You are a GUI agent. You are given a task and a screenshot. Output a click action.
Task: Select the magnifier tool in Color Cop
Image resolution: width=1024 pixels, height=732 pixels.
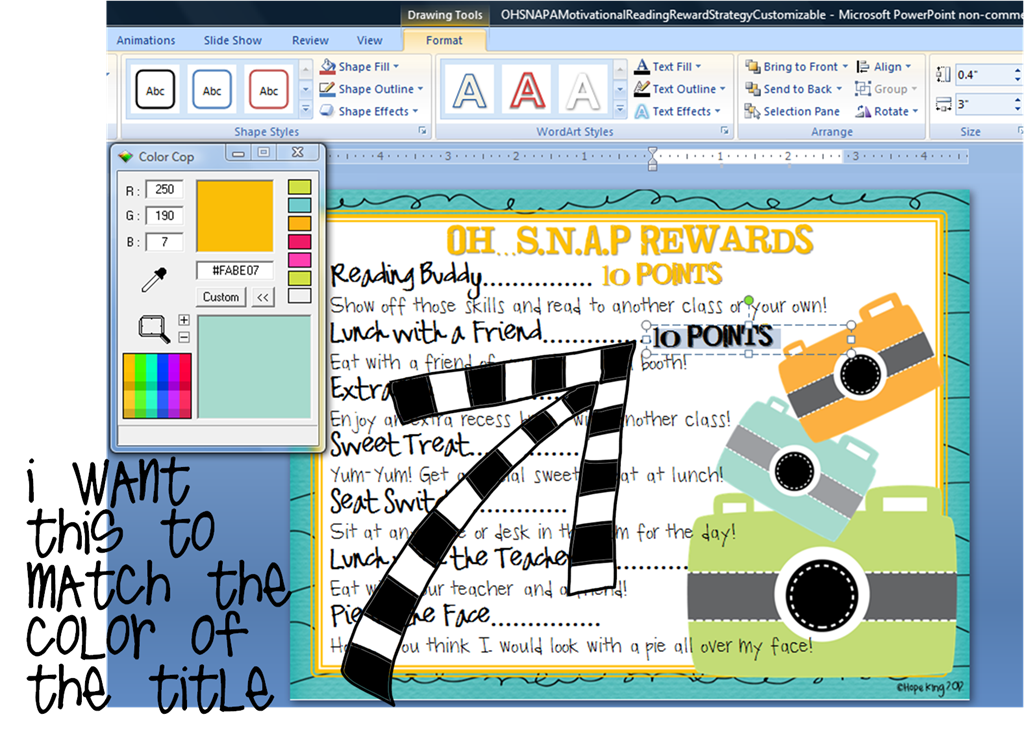(x=153, y=328)
